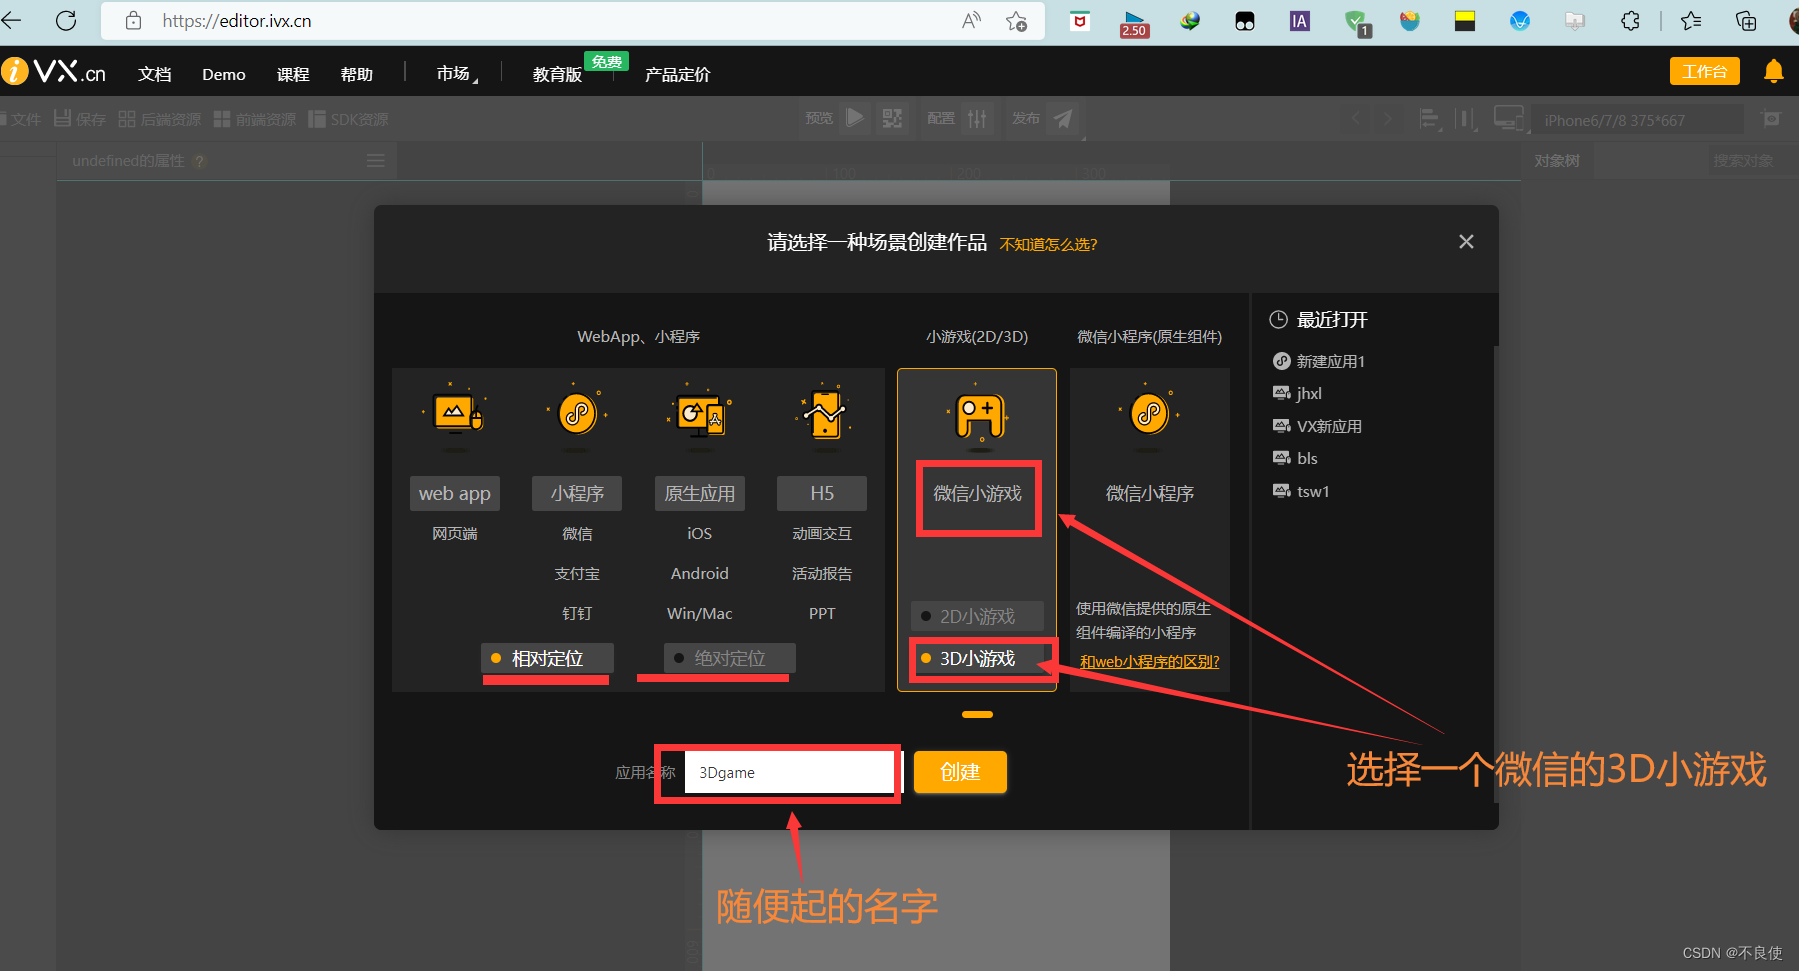
Task: Open the browser collections icon
Action: point(1746,20)
